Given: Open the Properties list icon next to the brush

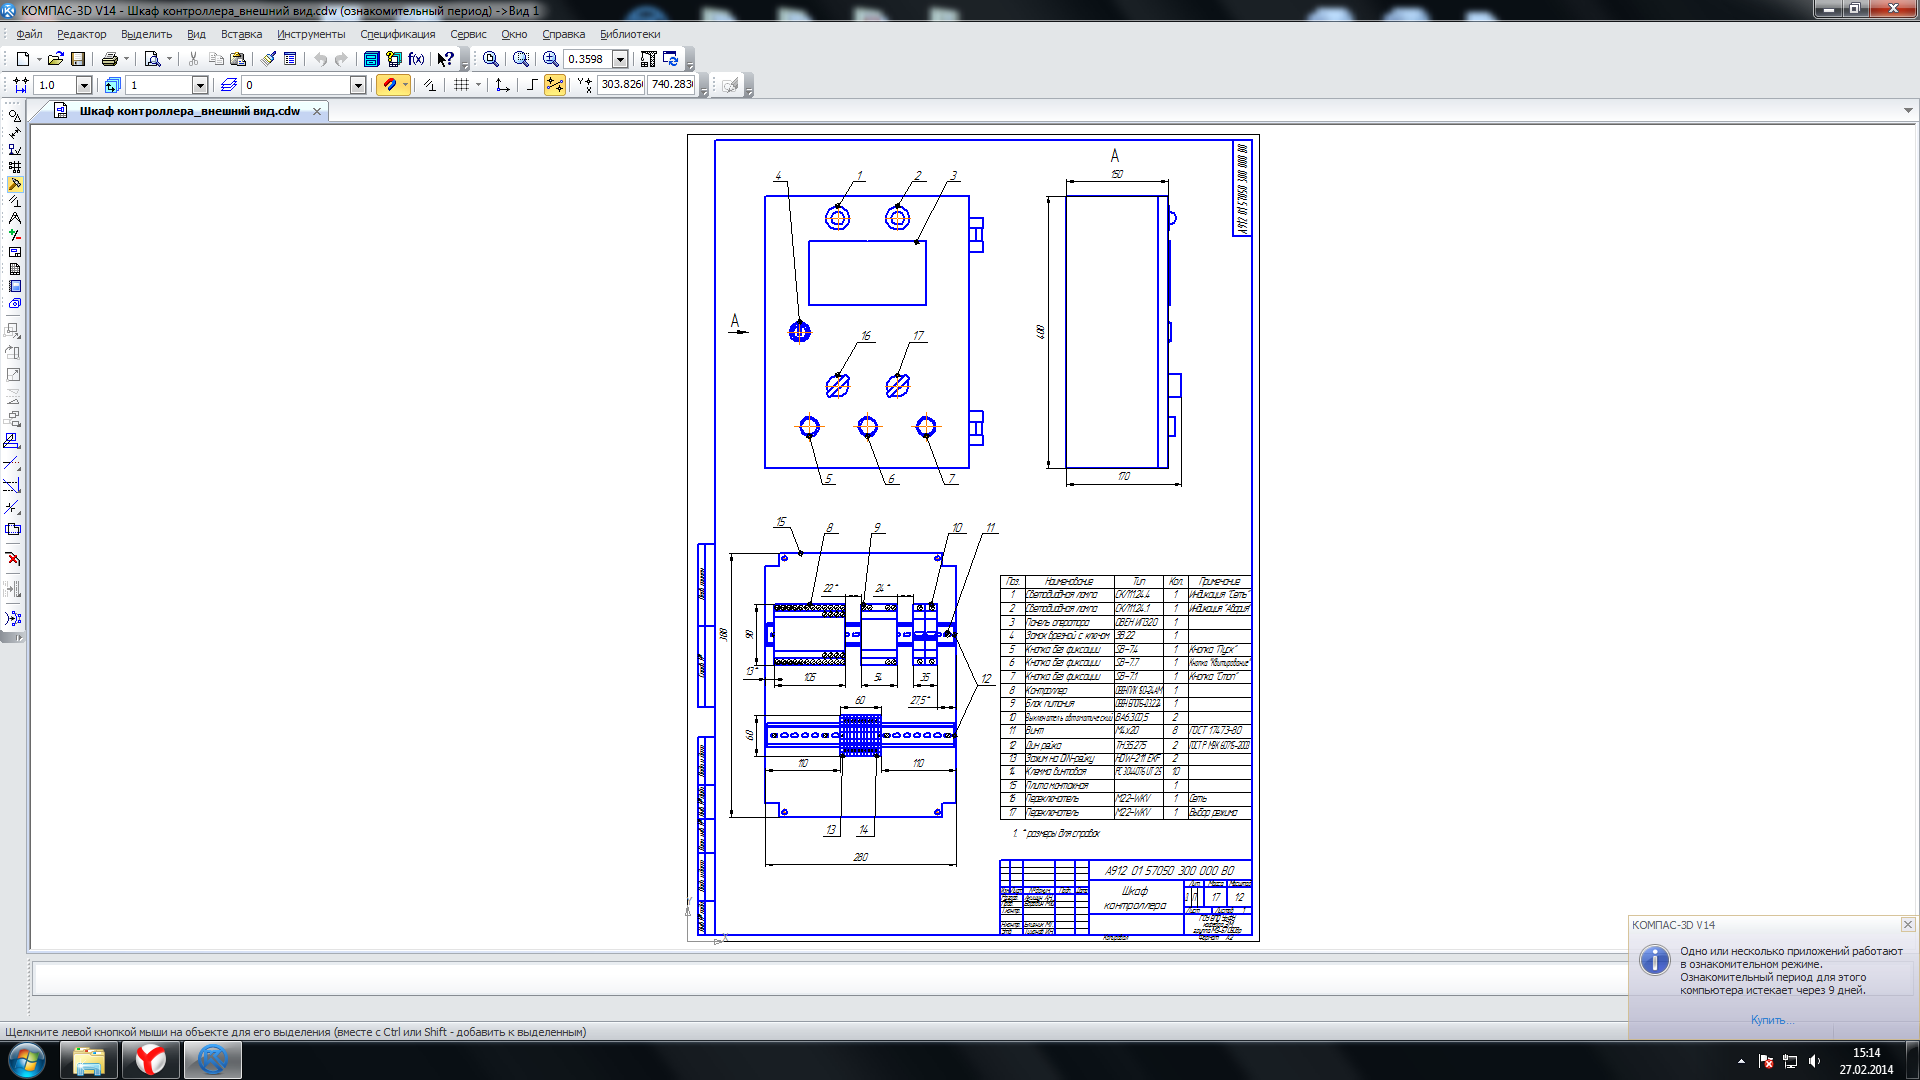Looking at the screenshot, I should [290, 59].
